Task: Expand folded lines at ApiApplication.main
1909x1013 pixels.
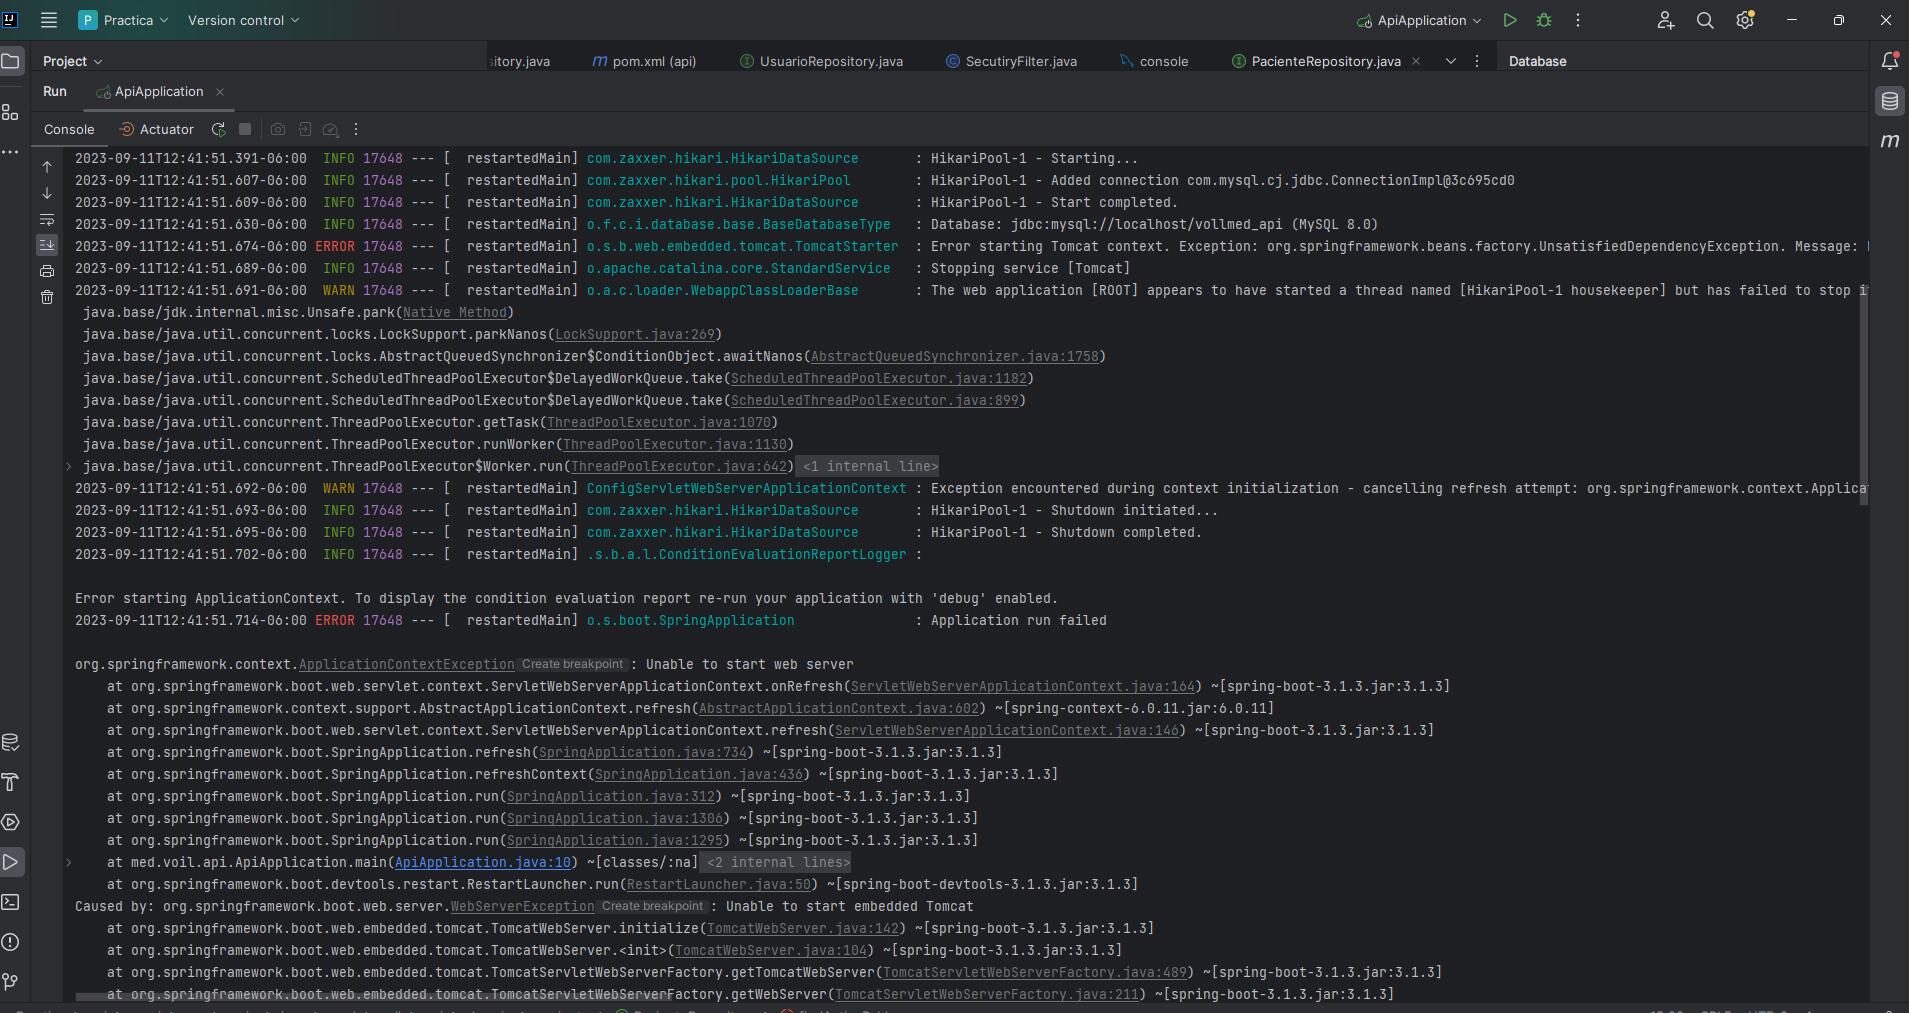Action: (x=68, y=862)
